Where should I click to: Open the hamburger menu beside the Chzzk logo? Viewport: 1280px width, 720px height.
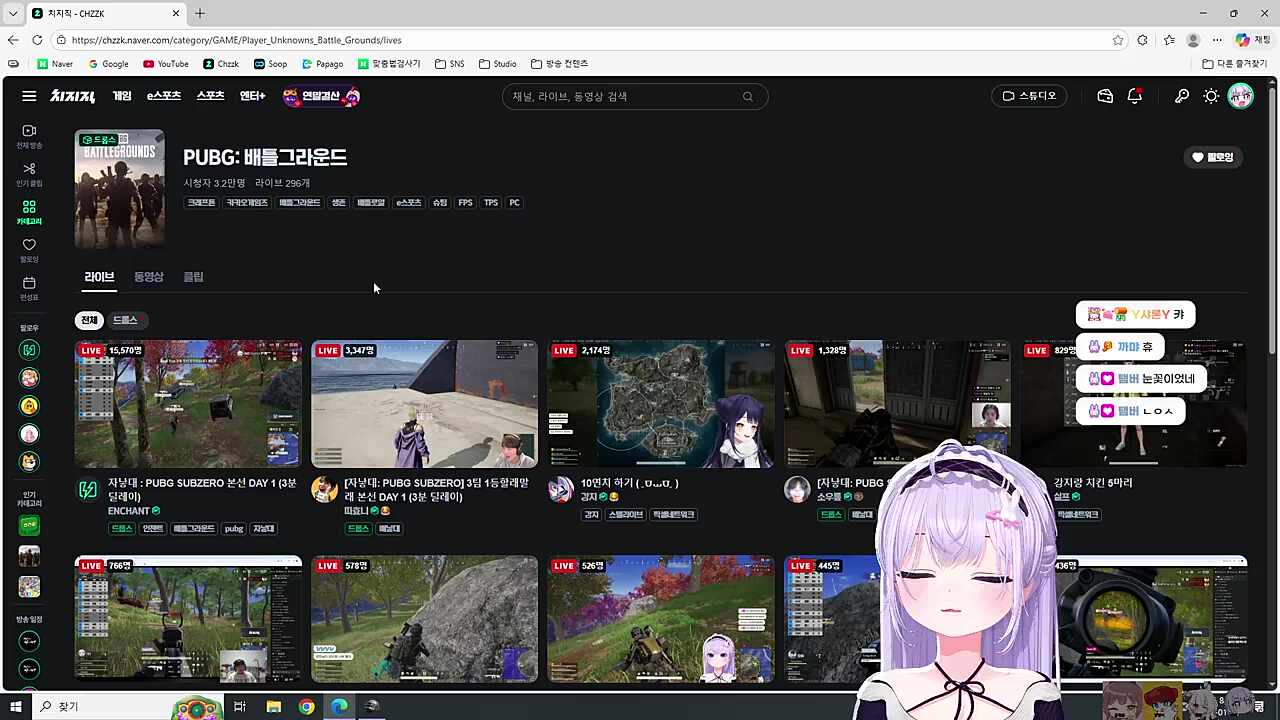click(x=29, y=96)
